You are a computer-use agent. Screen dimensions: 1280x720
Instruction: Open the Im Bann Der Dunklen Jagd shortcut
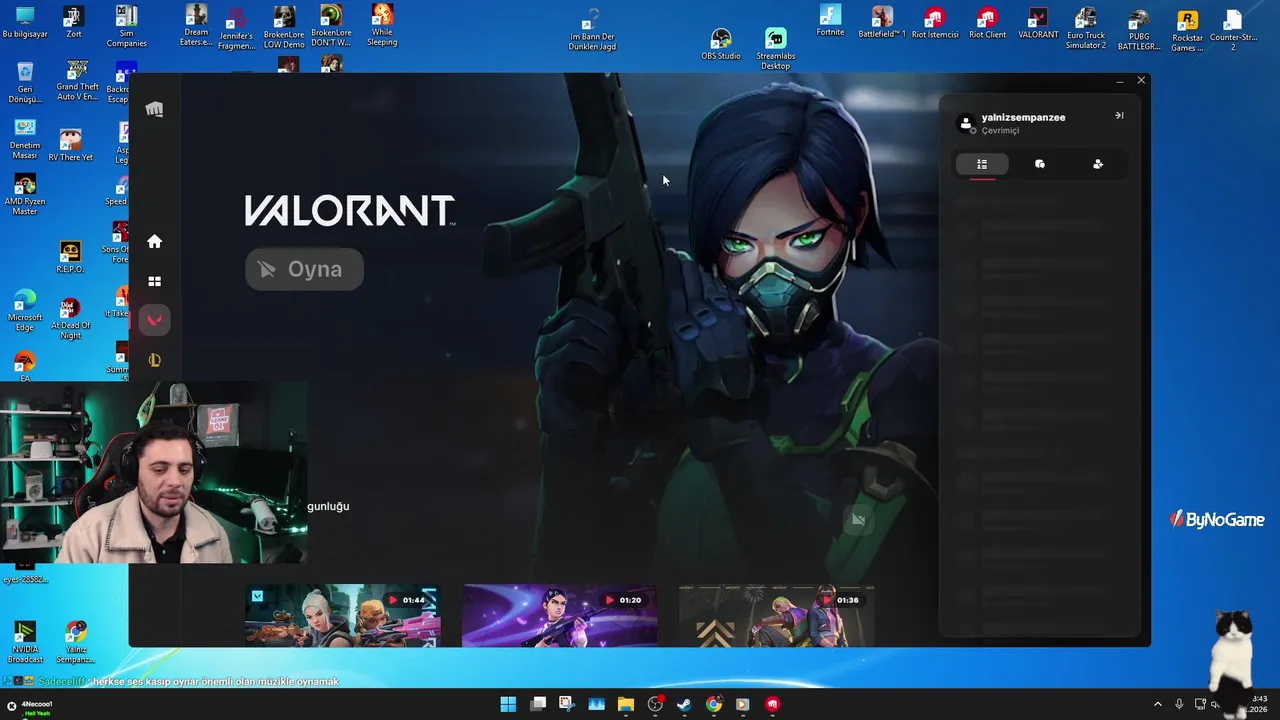click(592, 30)
